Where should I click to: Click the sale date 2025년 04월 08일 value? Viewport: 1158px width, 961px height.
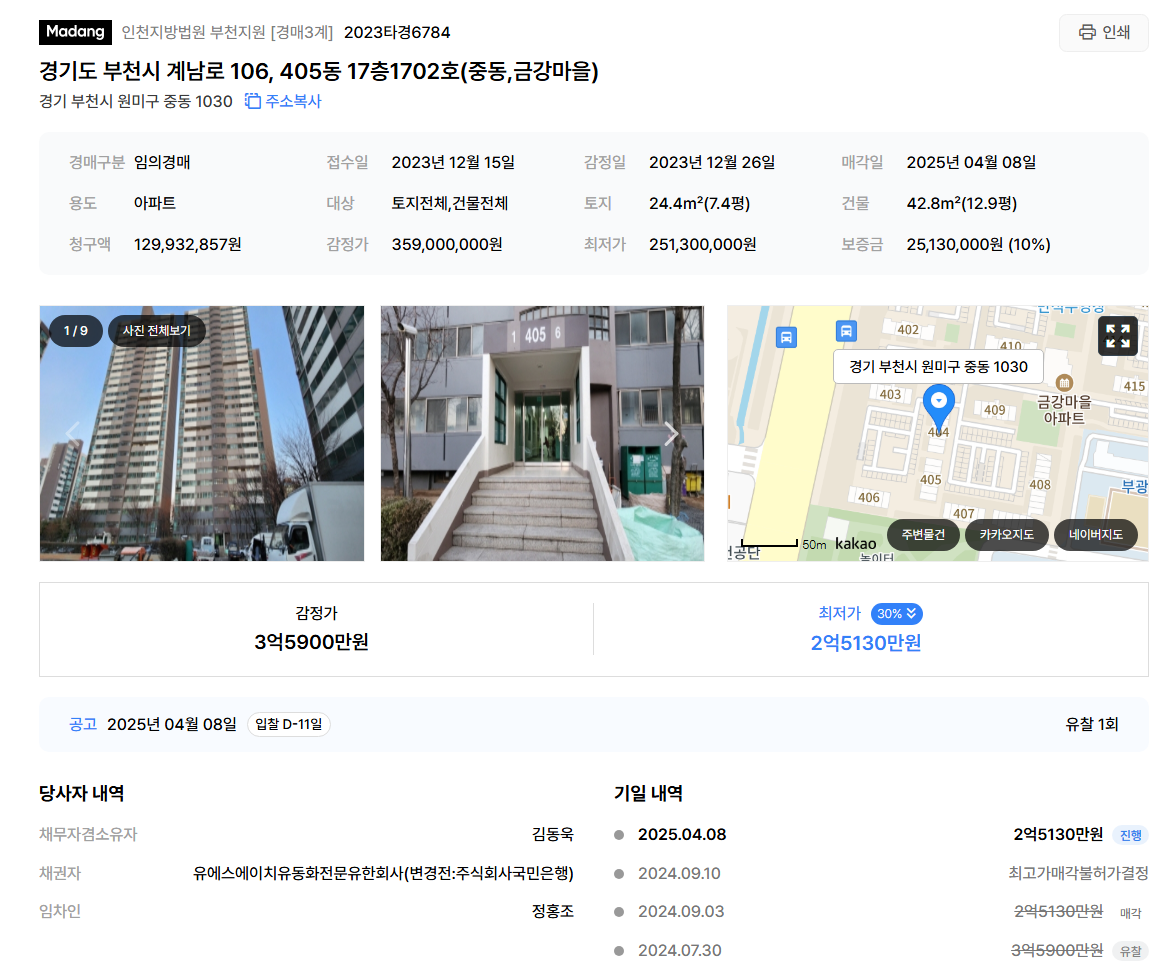point(971,163)
